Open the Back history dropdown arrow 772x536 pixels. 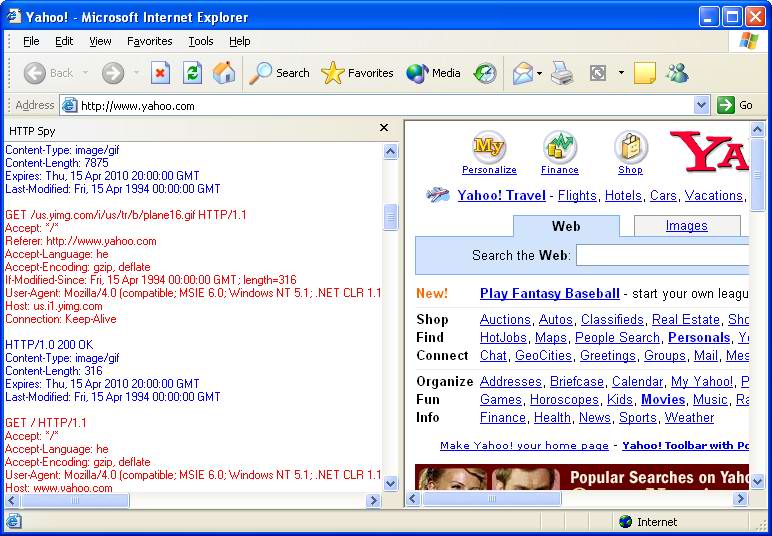[x=85, y=73]
